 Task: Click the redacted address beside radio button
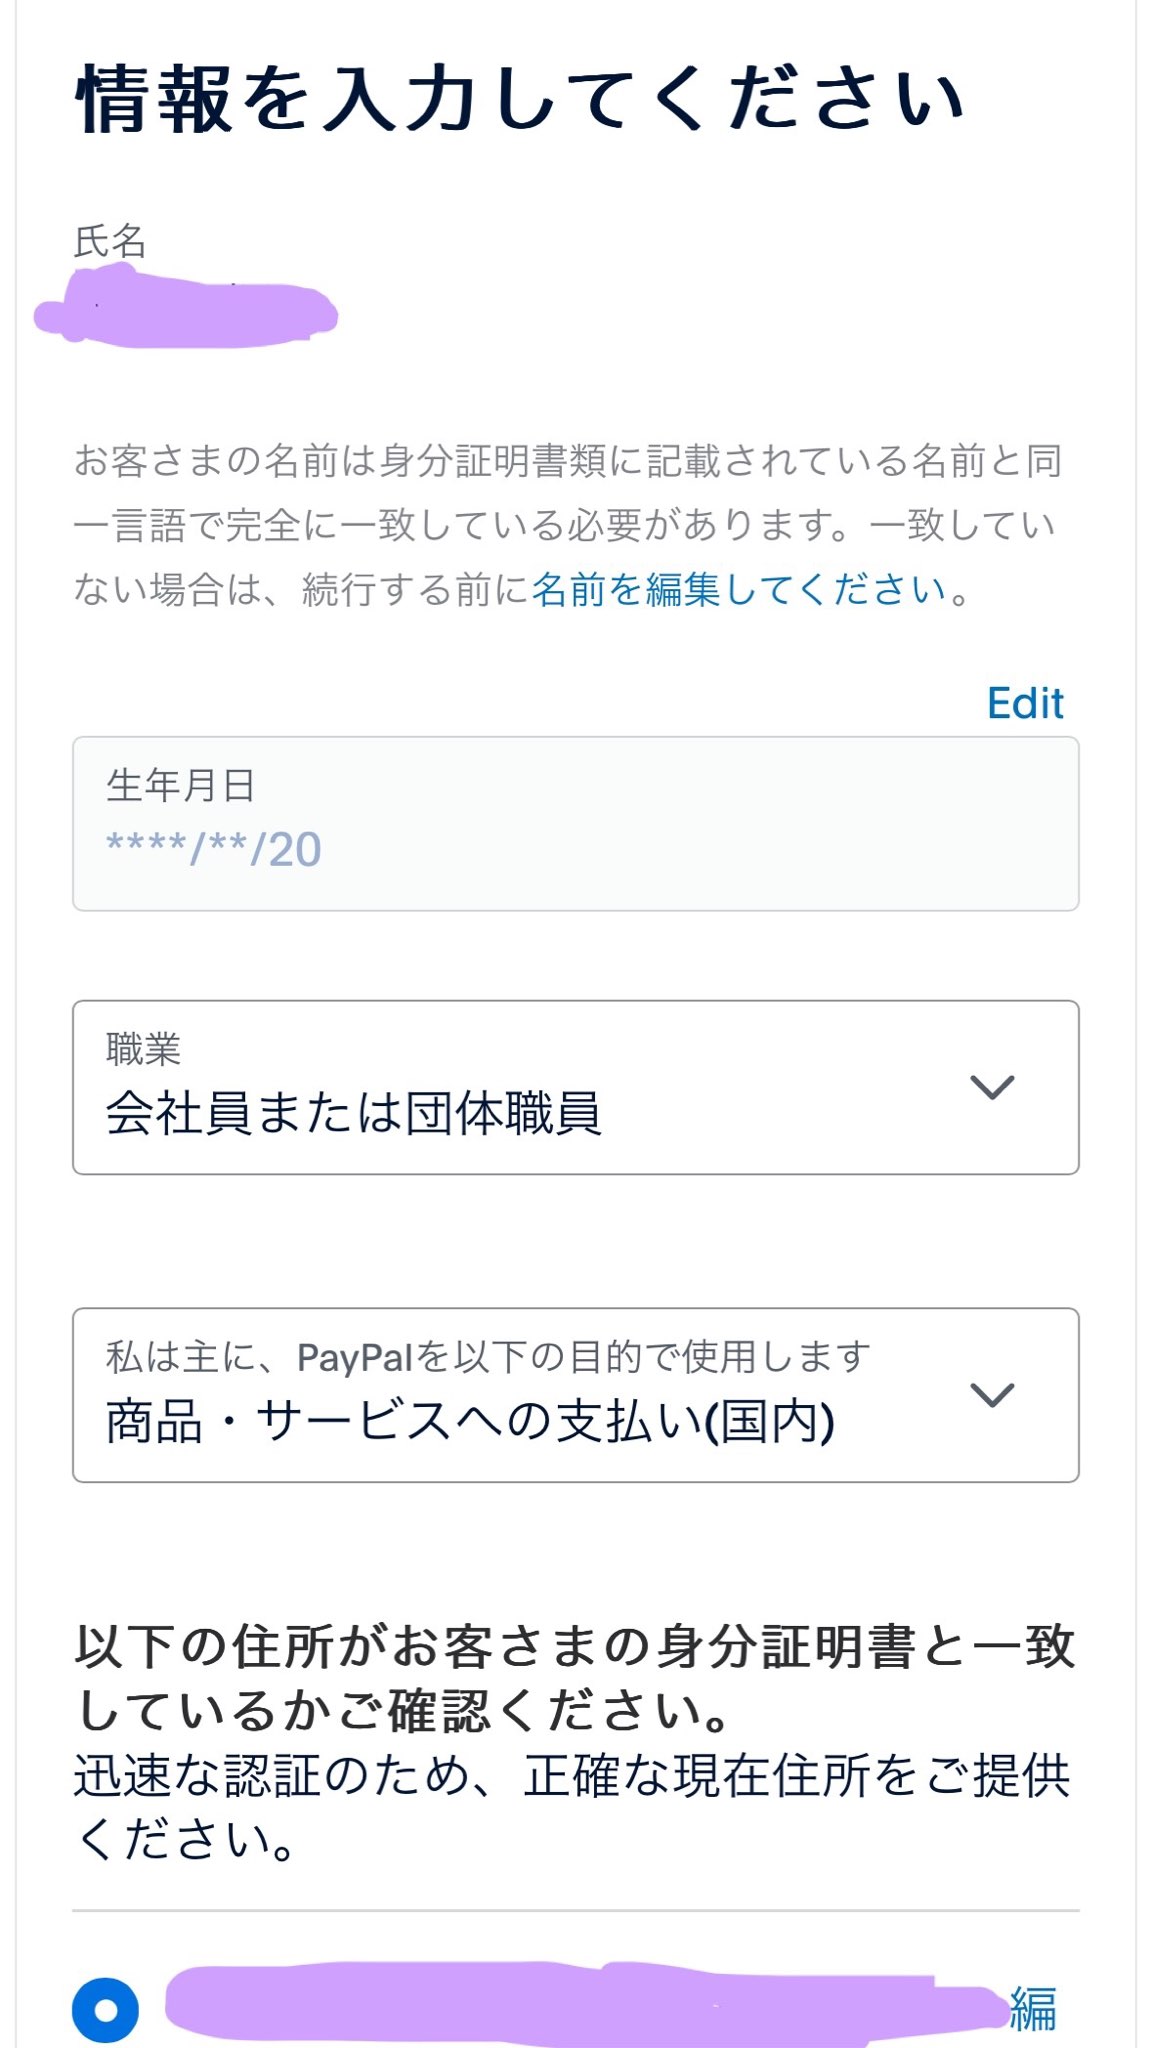pyautogui.click(x=580, y=2003)
